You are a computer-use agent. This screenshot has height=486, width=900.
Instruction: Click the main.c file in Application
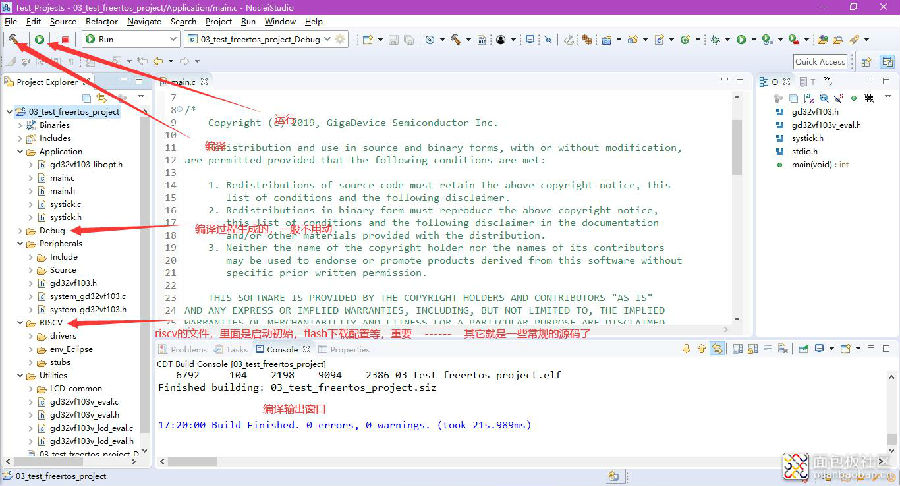coord(61,178)
